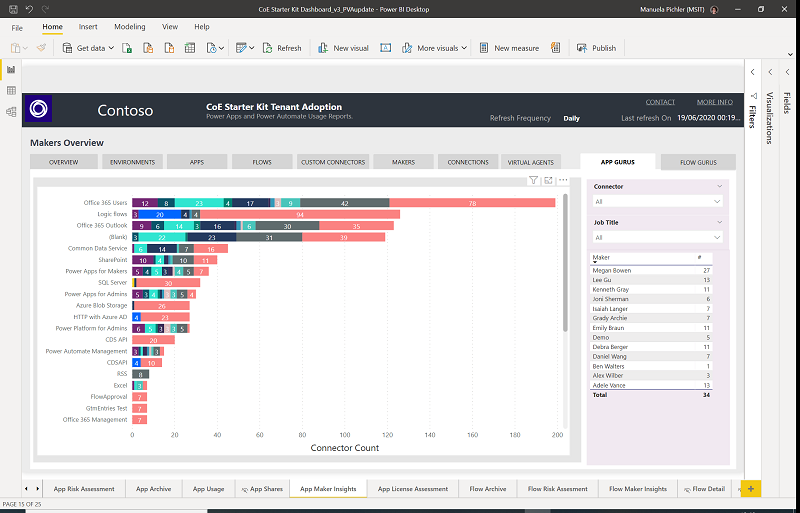Expand the Visualizations pane
Screen dimensions: 800x513
(x=770, y=72)
